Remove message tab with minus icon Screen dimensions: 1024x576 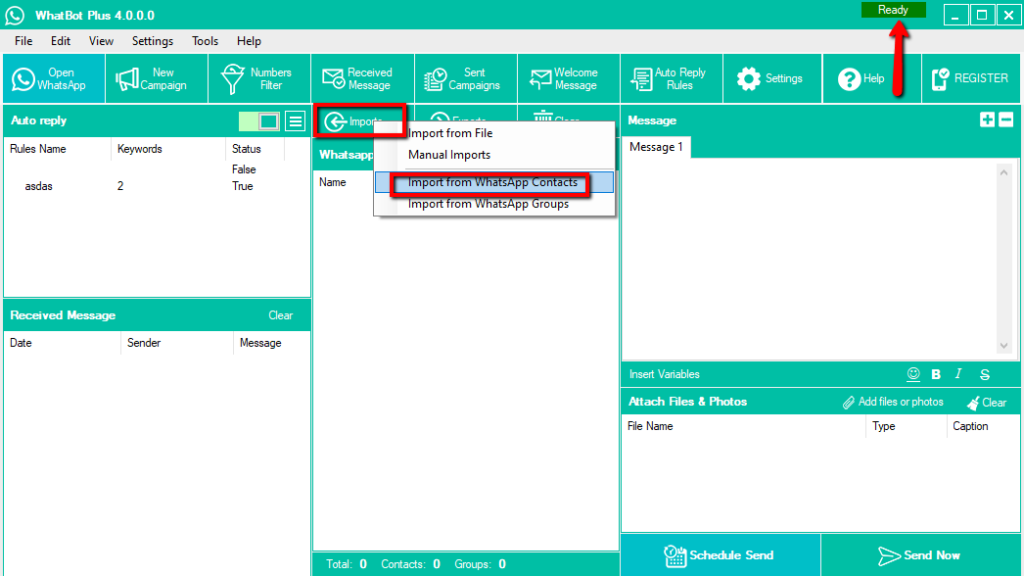coord(1006,120)
